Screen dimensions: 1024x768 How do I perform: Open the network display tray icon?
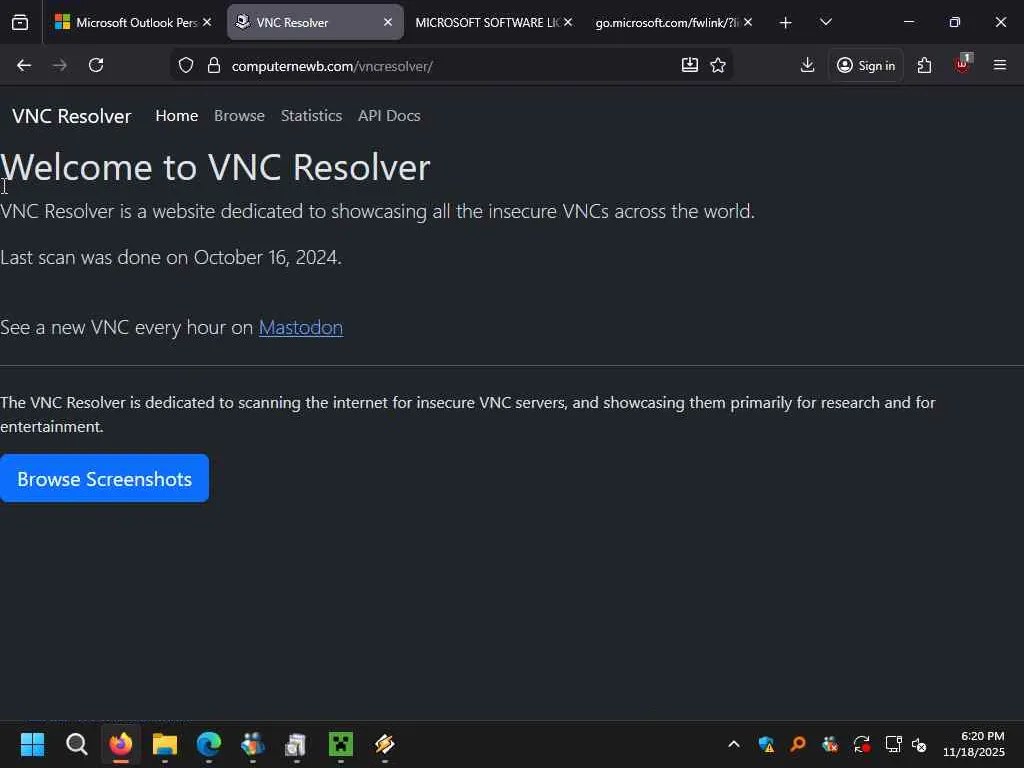(x=893, y=744)
